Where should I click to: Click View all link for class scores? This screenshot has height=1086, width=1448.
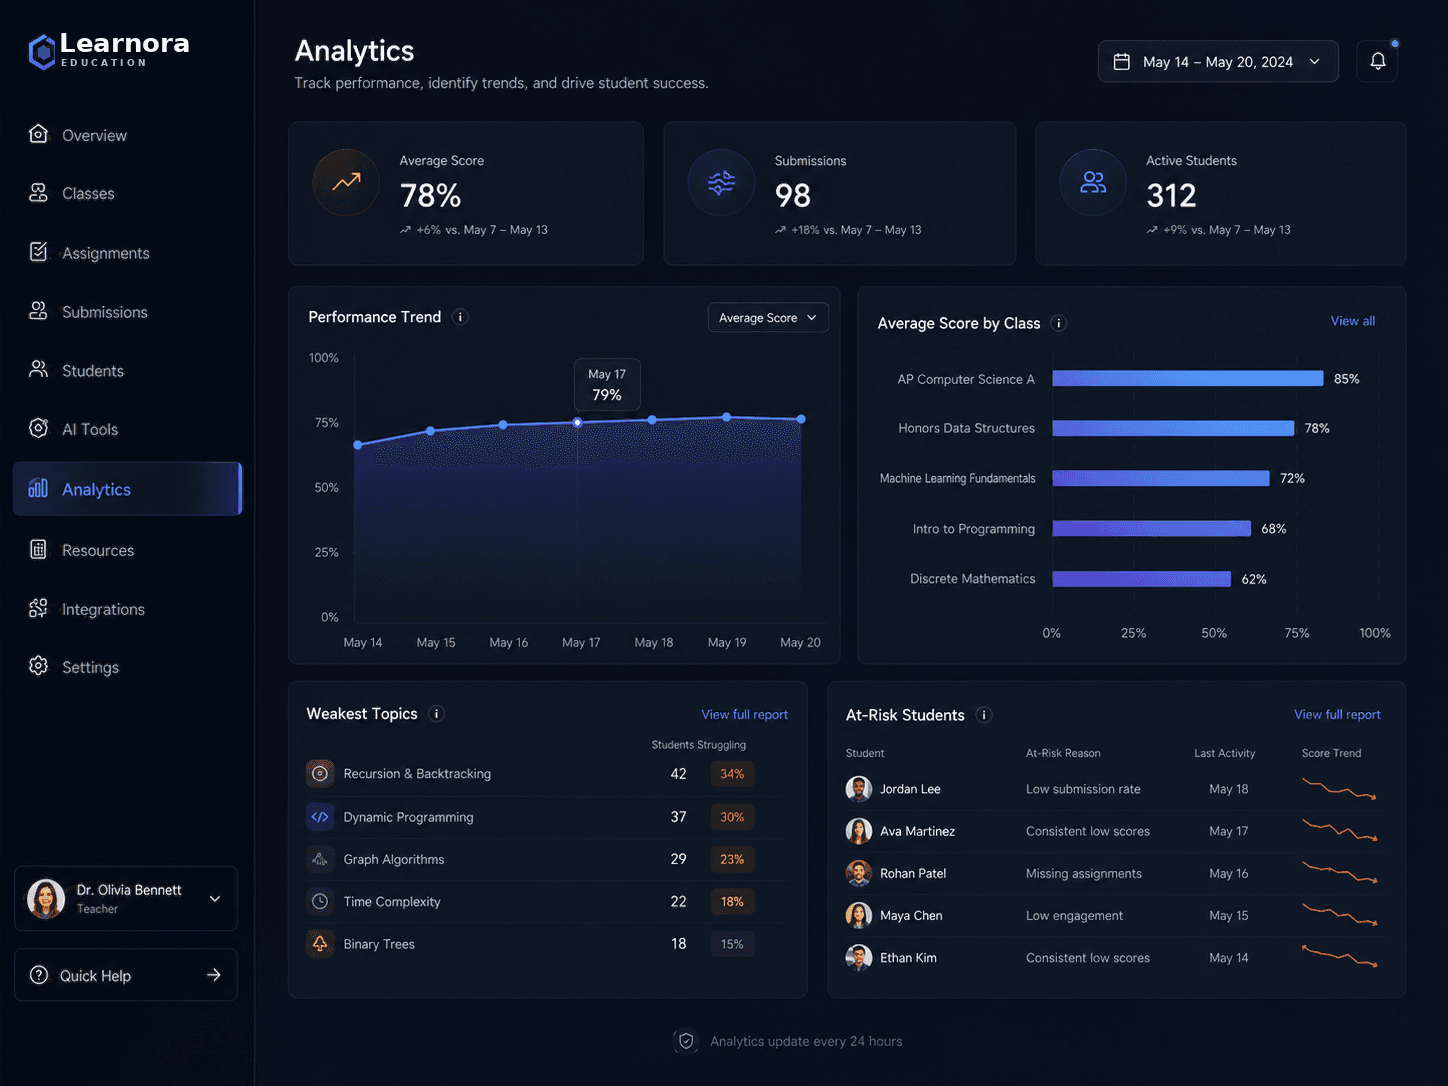(1352, 321)
